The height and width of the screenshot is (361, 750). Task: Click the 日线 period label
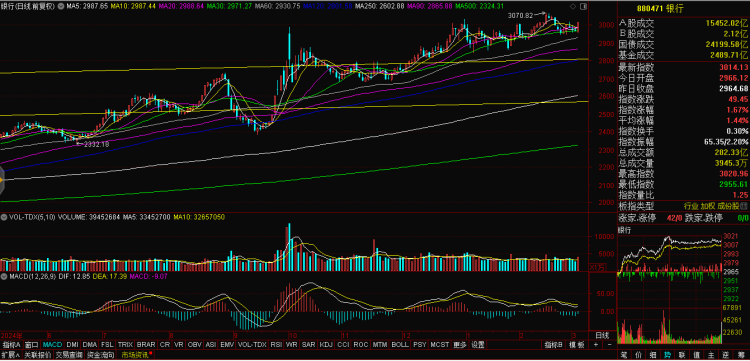(602, 335)
